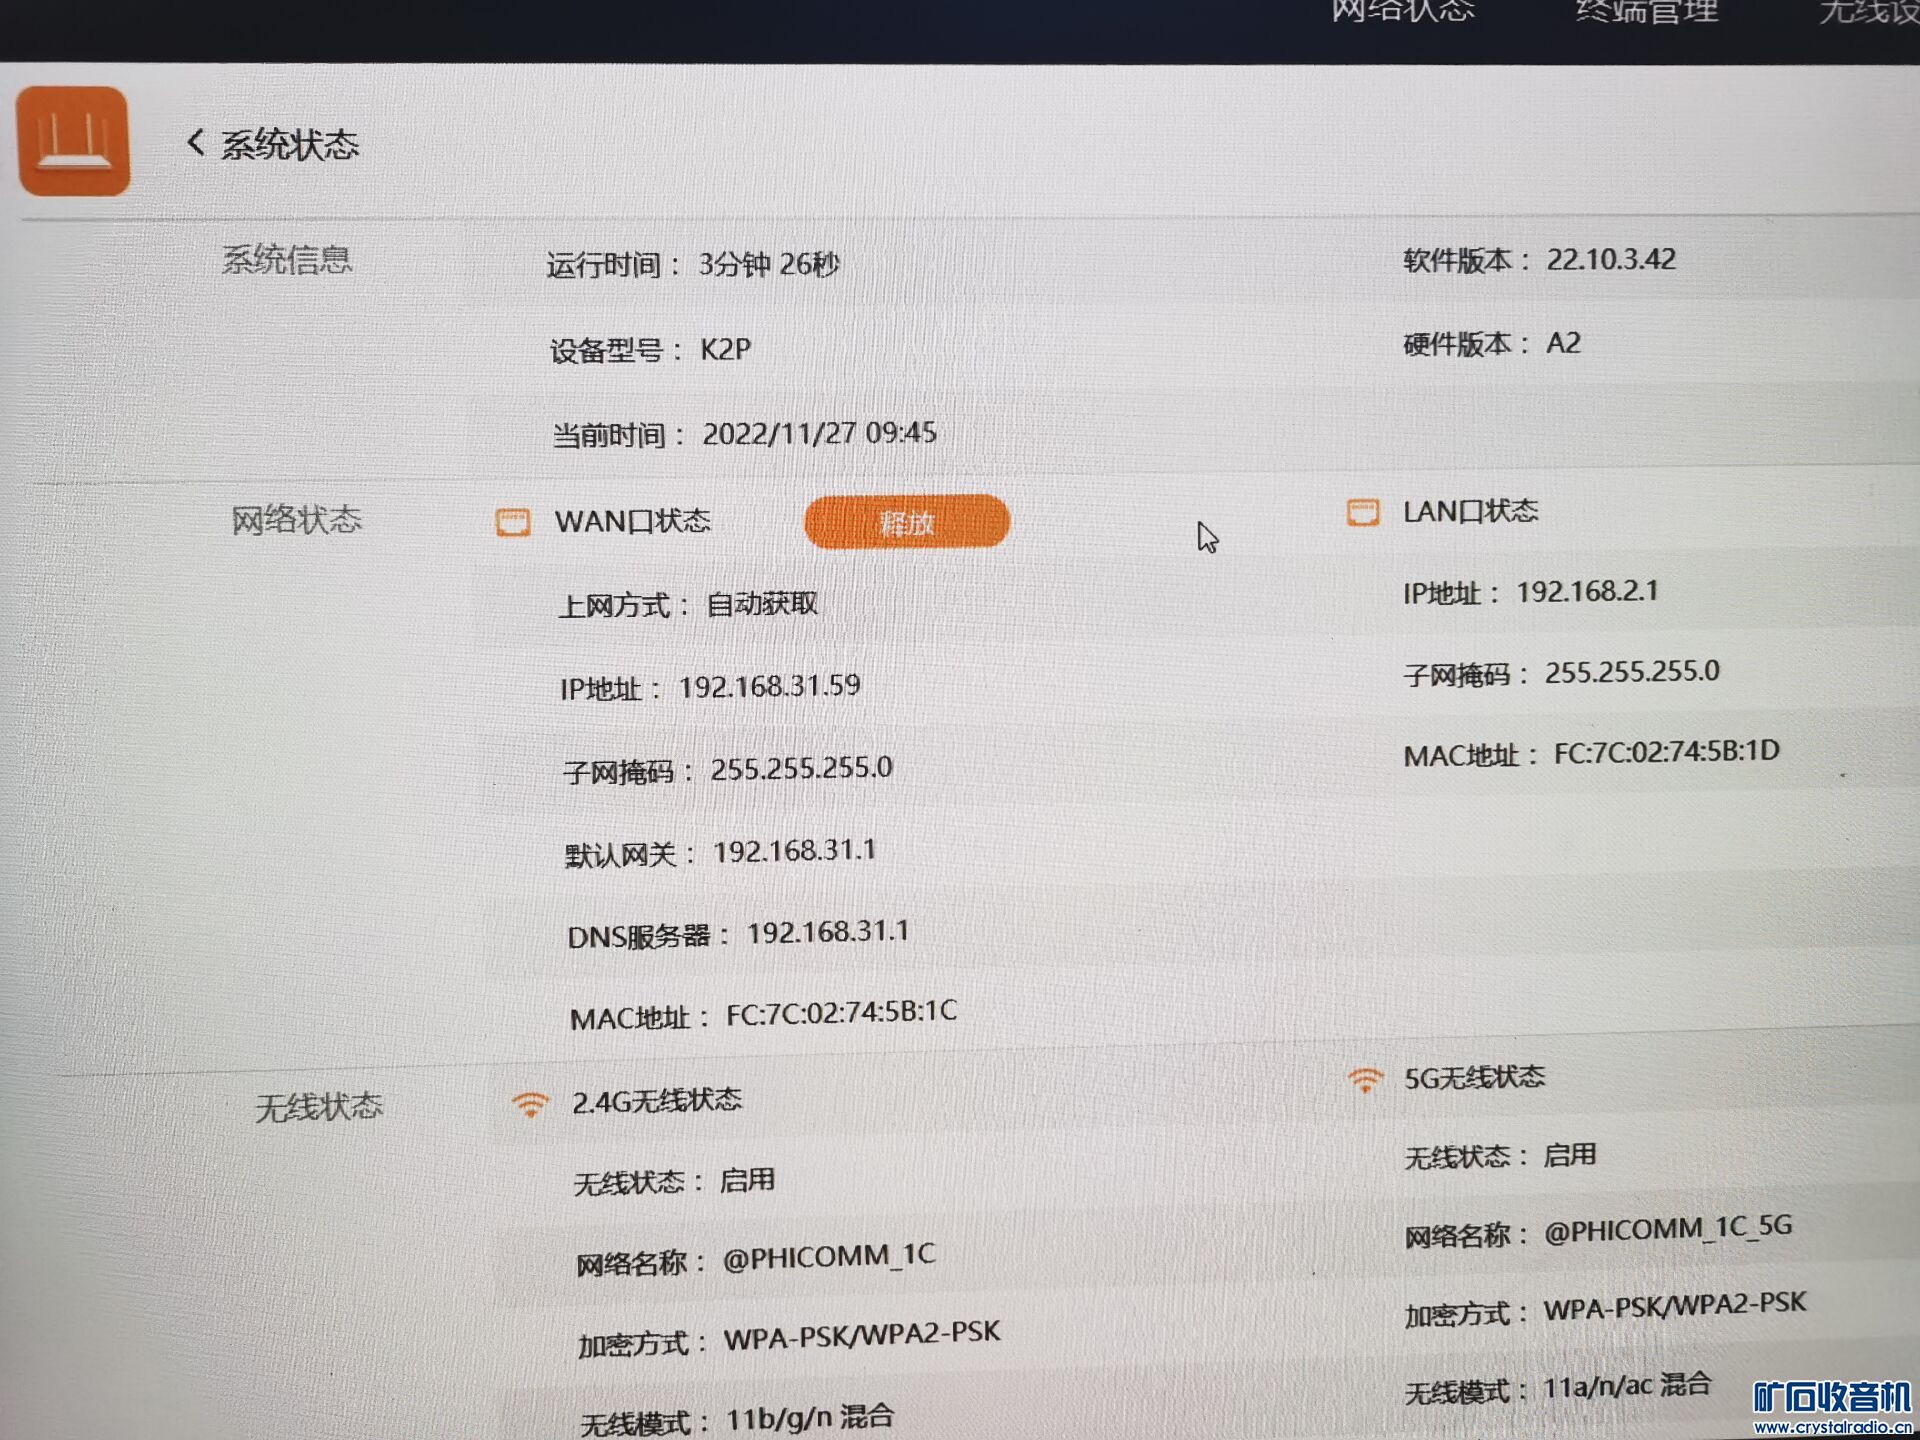Select LAN subnet mask 255.255.255.0

[x=1632, y=671]
